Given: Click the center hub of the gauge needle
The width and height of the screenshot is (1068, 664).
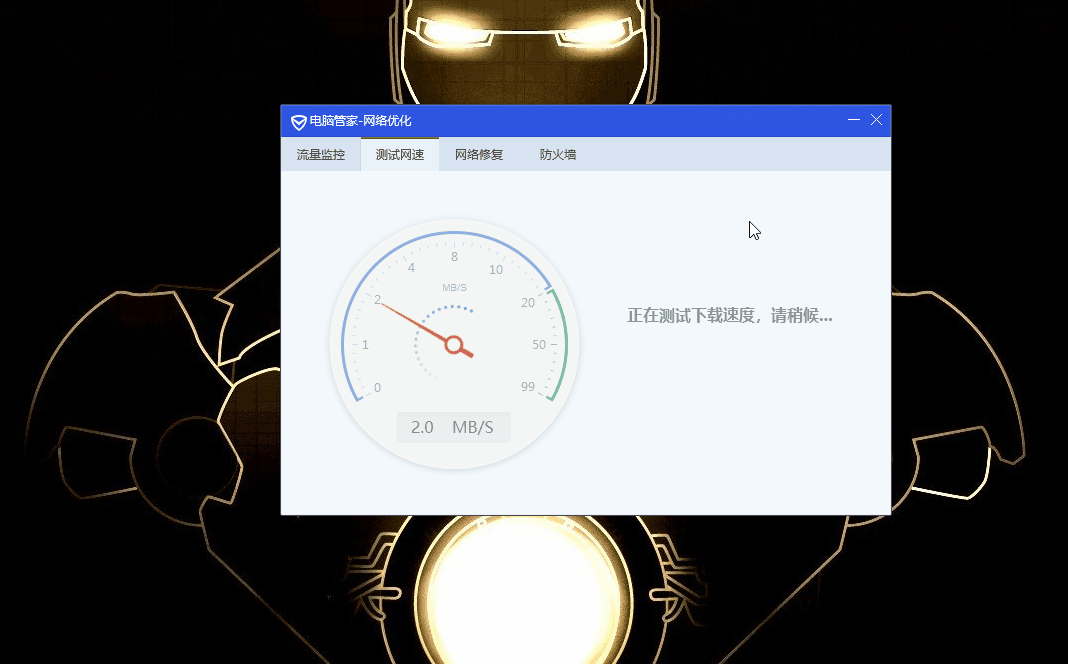Looking at the screenshot, I should [454, 345].
